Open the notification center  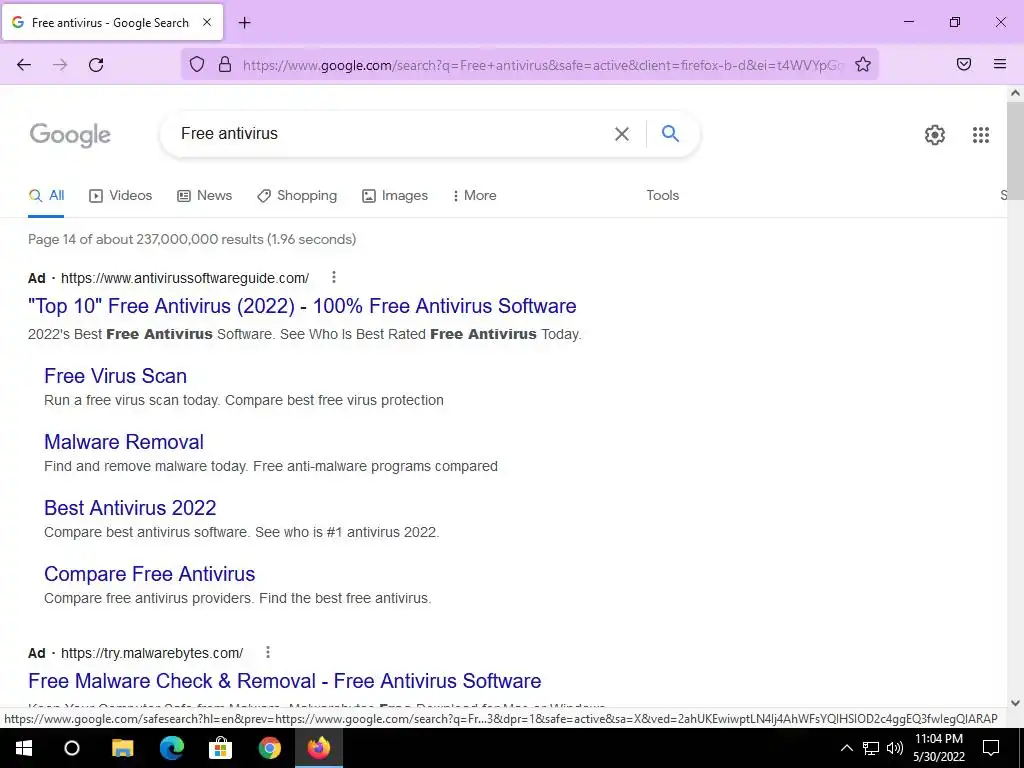[991, 748]
